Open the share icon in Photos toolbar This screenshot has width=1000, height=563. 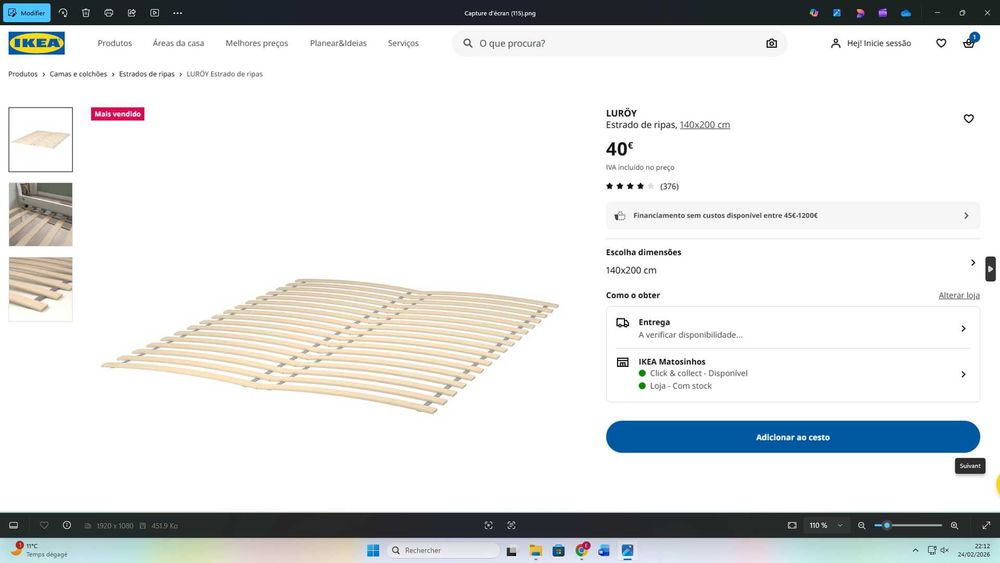coord(132,13)
